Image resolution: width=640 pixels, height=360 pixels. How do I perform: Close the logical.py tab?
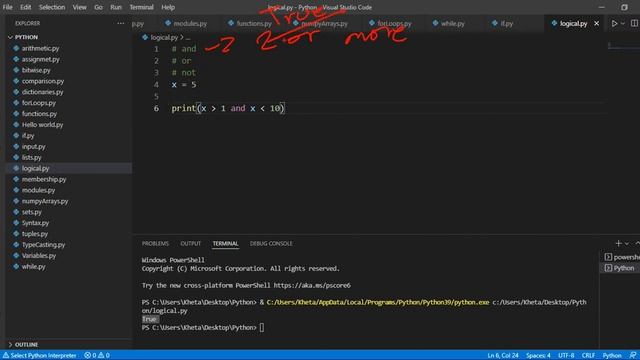coord(596,24)
